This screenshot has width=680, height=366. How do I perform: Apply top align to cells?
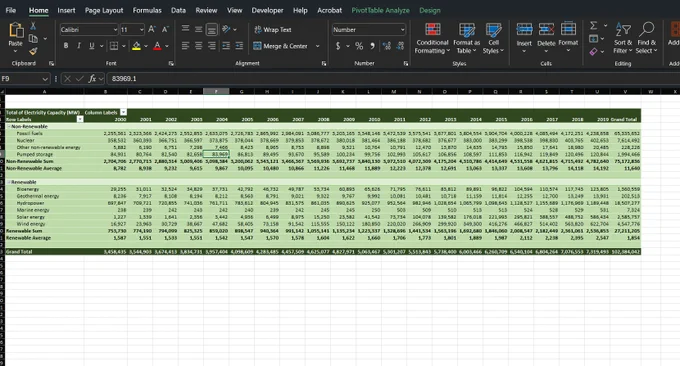pos(185,29)
